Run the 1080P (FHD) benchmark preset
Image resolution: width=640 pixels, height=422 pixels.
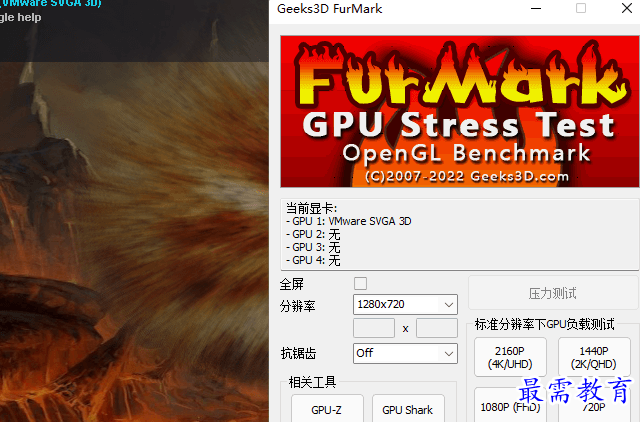coord(510,405)
